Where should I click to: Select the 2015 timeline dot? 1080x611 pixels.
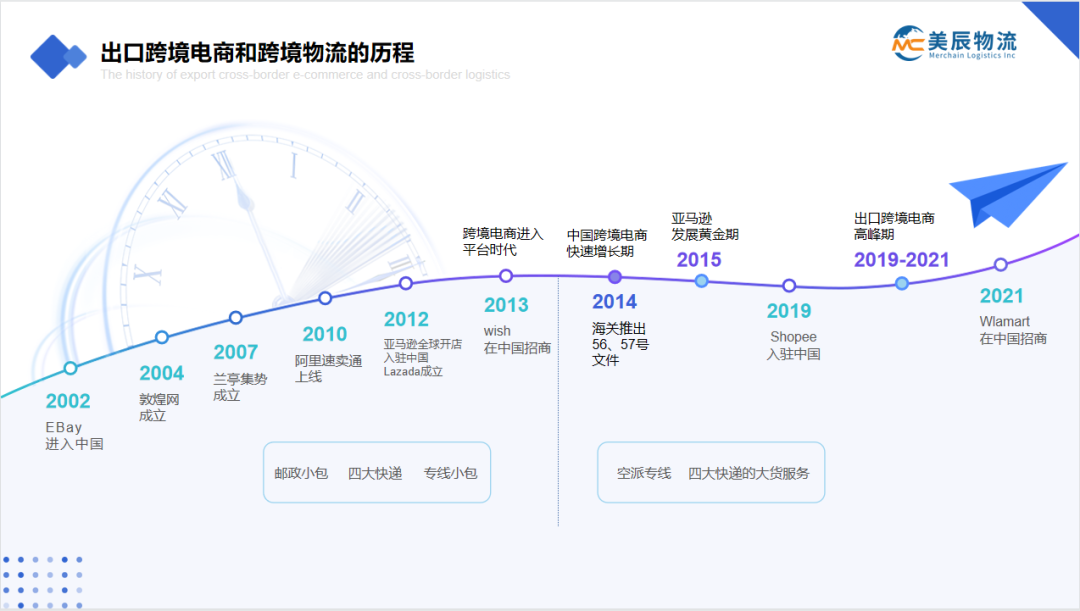[x=701, y=280]
